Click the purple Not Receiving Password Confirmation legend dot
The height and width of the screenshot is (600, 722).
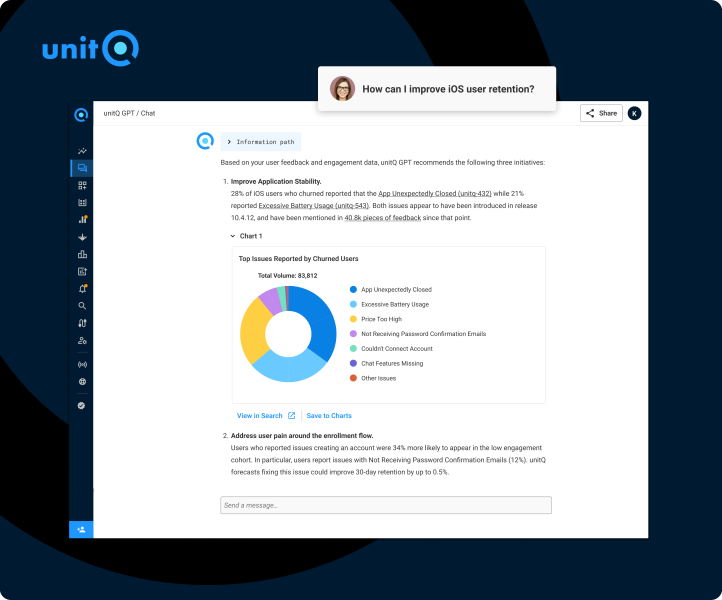click(x=353, y=334)
